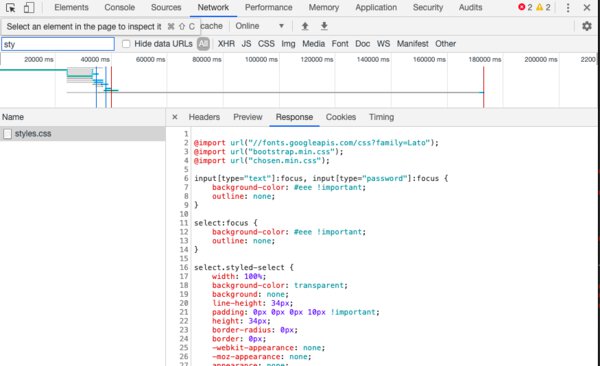Image resolution: width=600 pixels, height=366 pixels.
Task: Filter requests by JS
Action: (x=246, y=44)
